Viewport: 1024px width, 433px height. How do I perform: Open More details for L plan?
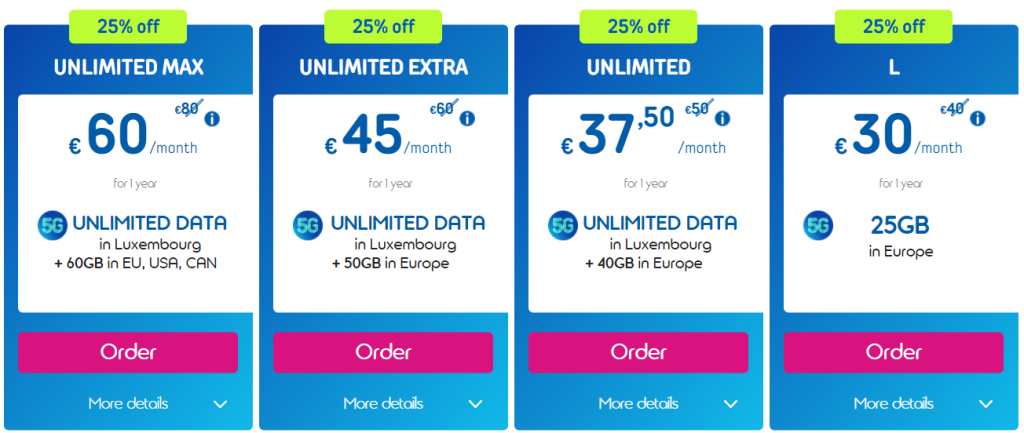coord(923,404)
